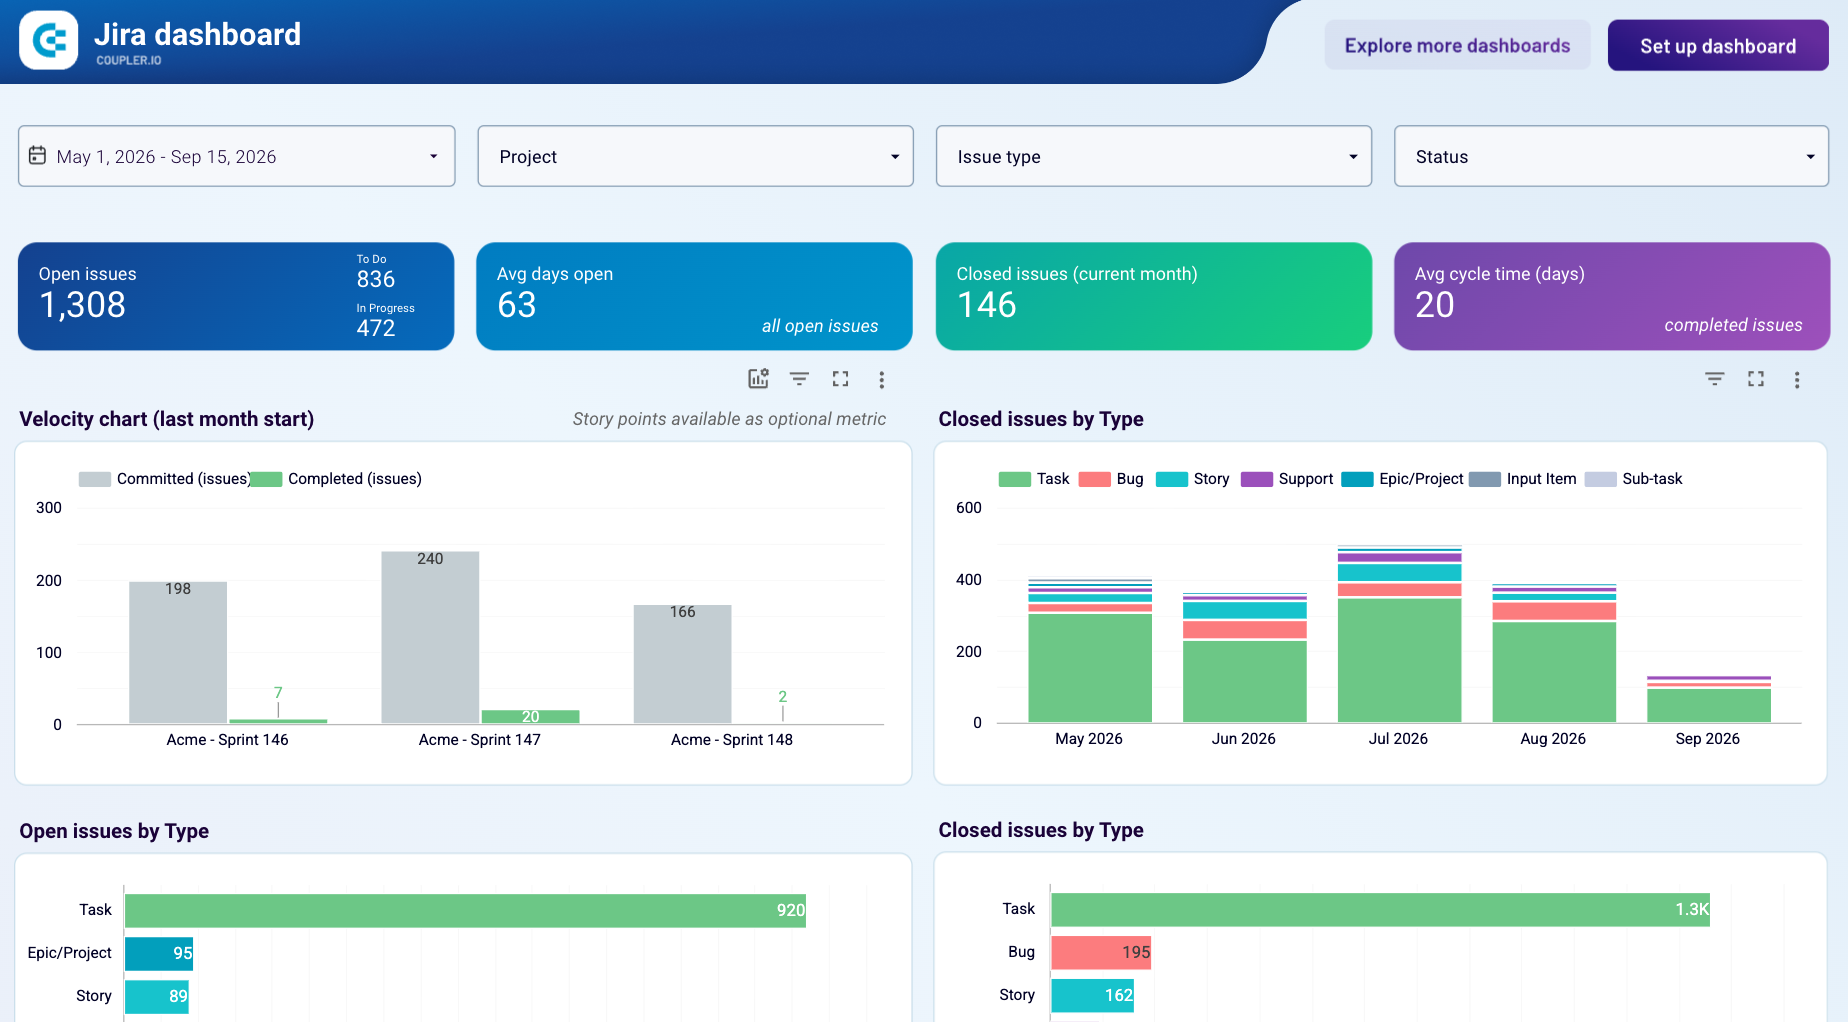The width and height of the screenshot is (1848, 1022).
Task: Click open issues Story bar labeled 89
Action: [x=157, y=996]
